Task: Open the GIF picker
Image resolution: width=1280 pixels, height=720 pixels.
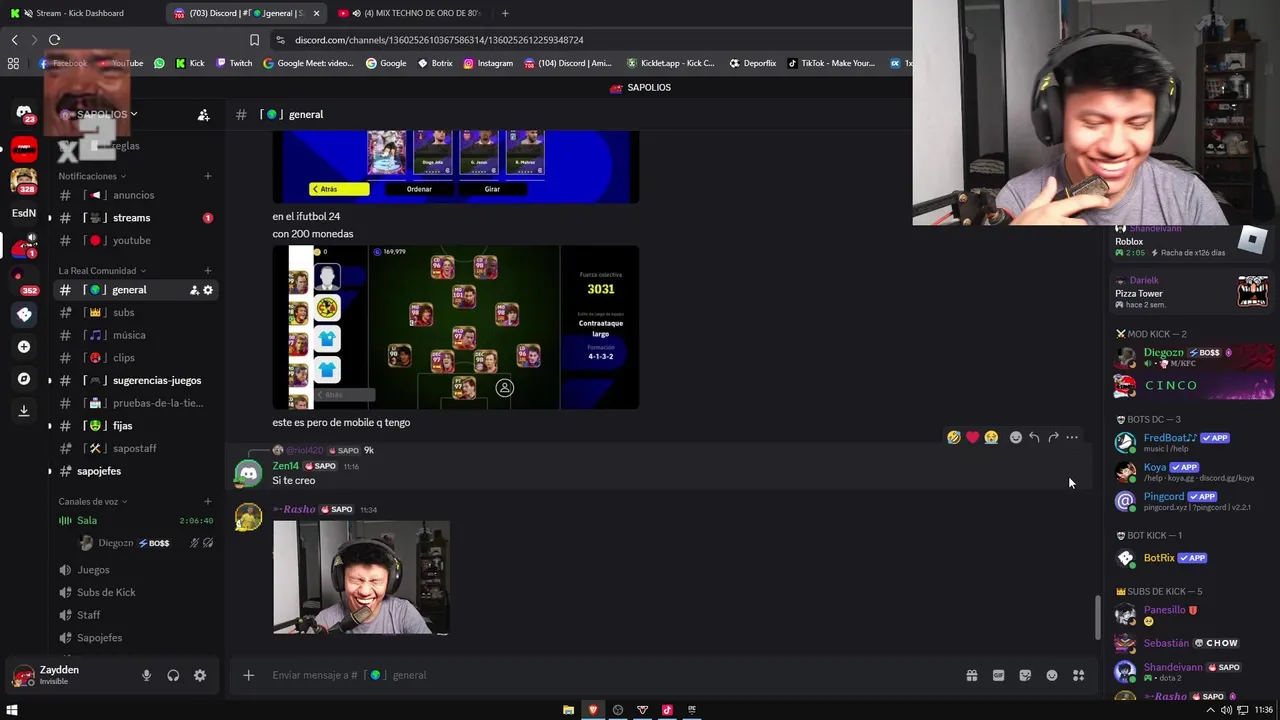Action: click(998, 675)
